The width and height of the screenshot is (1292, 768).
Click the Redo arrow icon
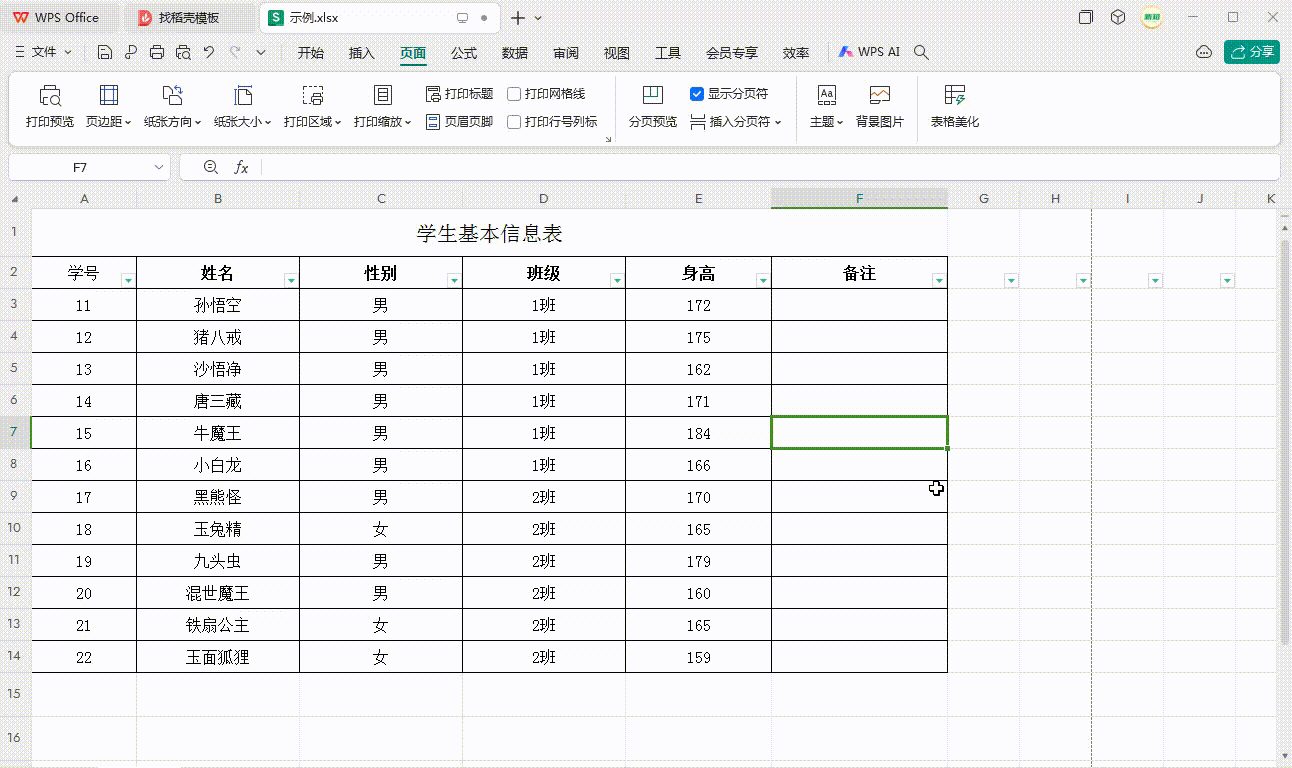[236, 52]
